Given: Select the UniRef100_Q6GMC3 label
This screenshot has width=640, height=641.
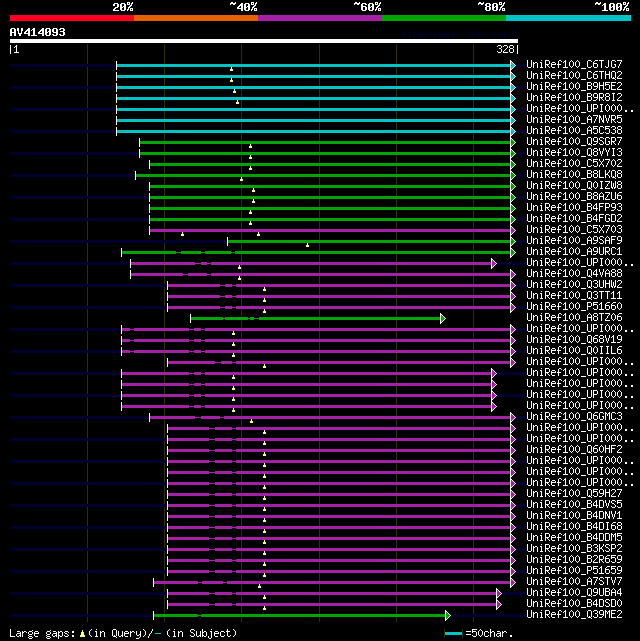Looking at the screenshot, I should [574, 417].
